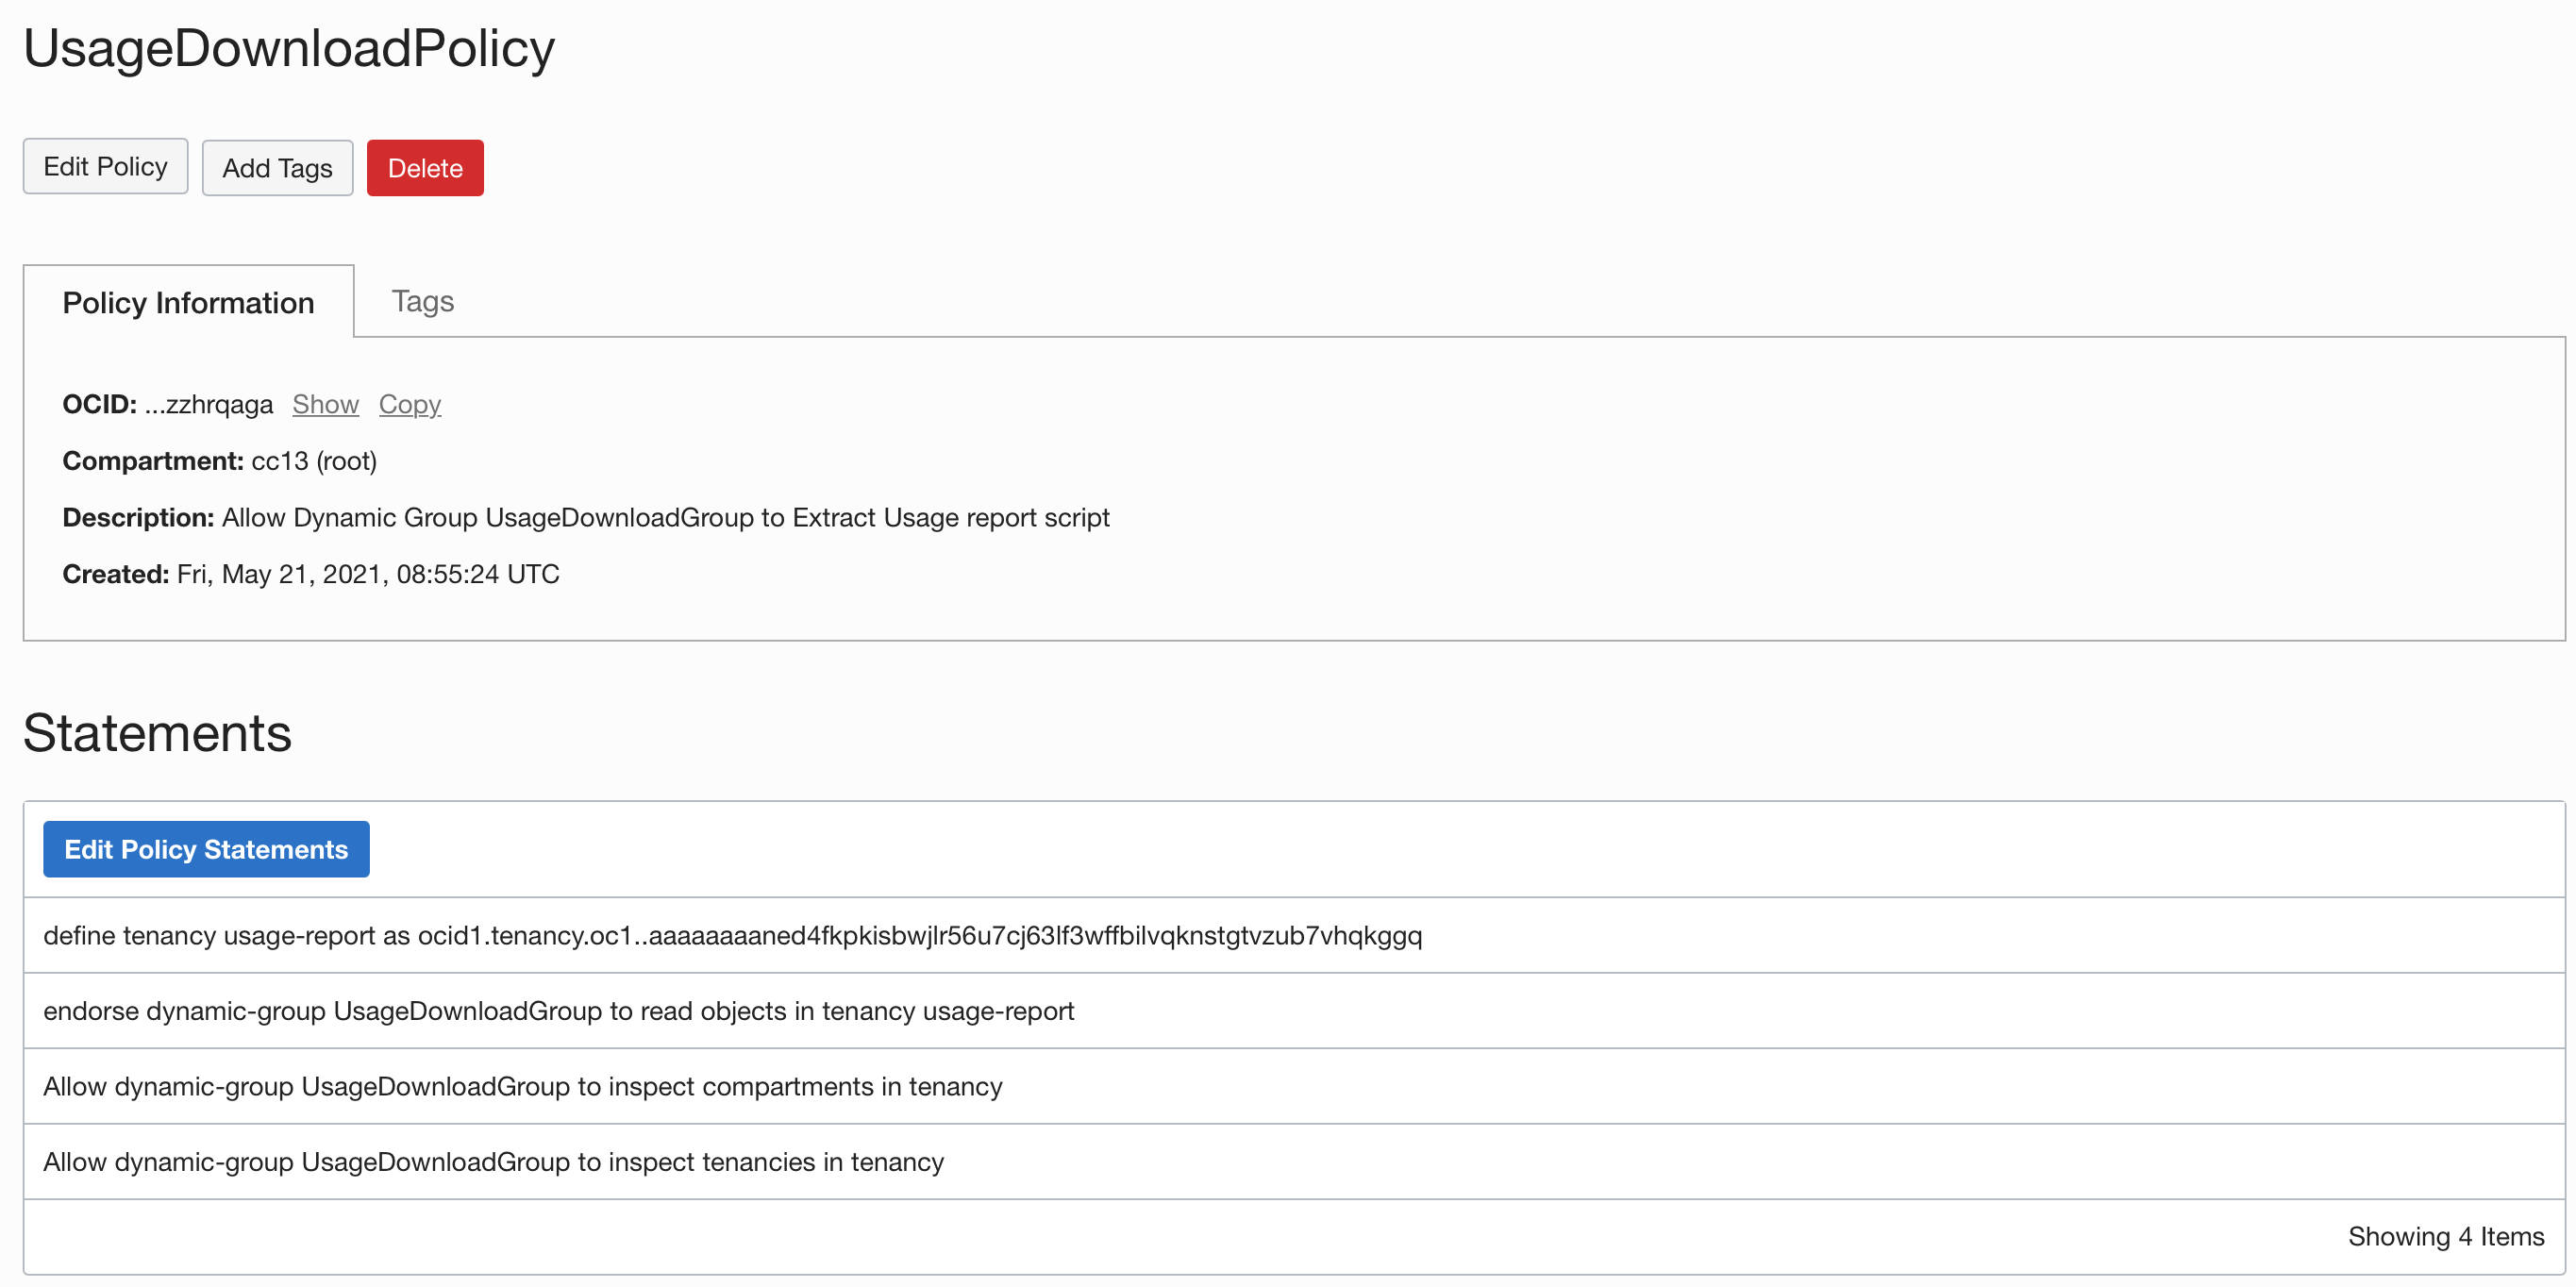Click the OCID label in Policy Information

pos(99,404)
